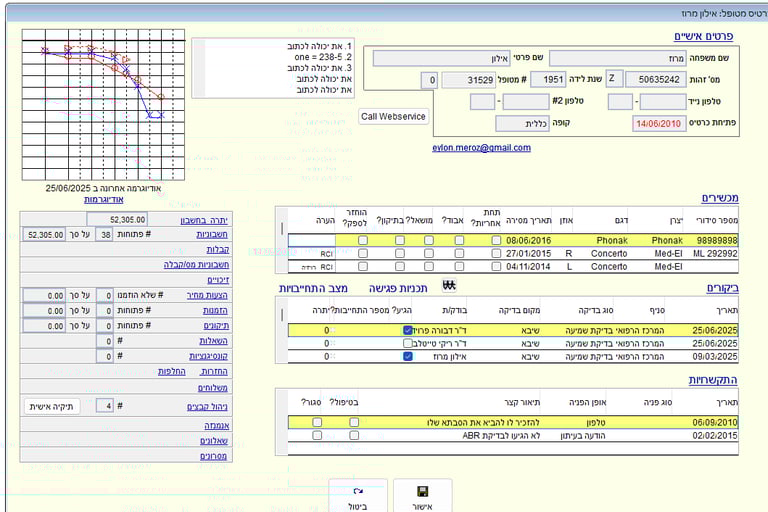The image size is (768, 512).
Task: Click the binoculars search icon beside ביקורים
Action: [449, 285]
